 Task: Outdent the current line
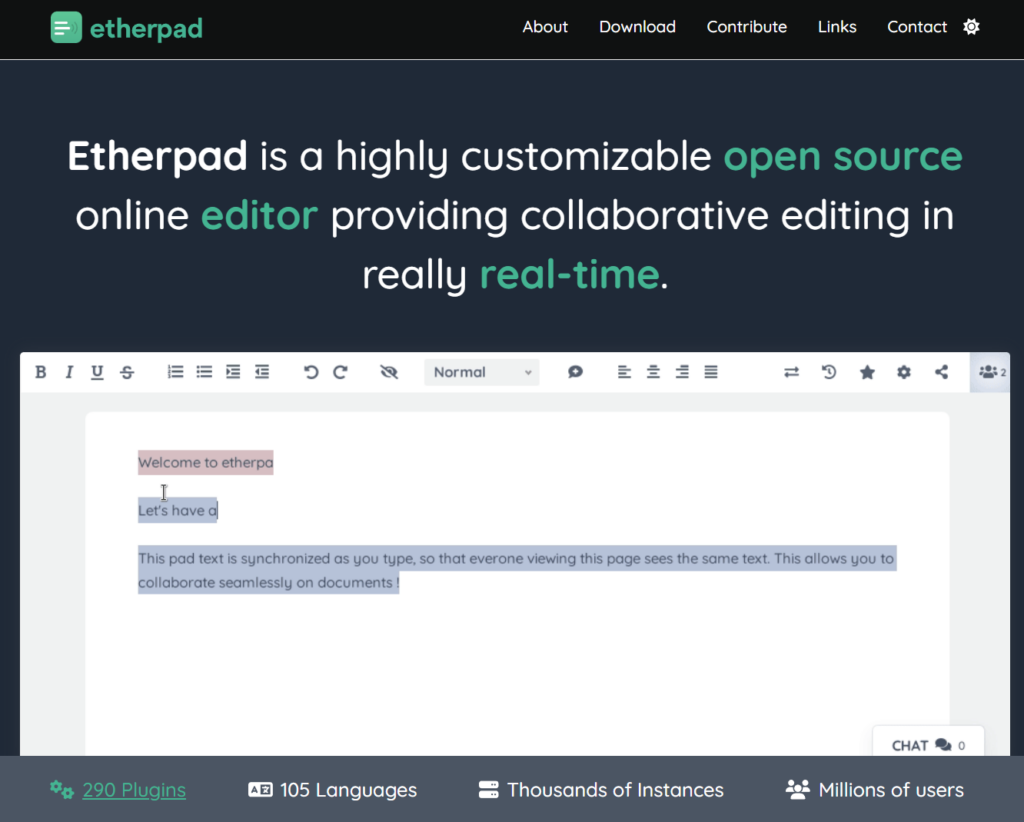(x=262, y=372)
